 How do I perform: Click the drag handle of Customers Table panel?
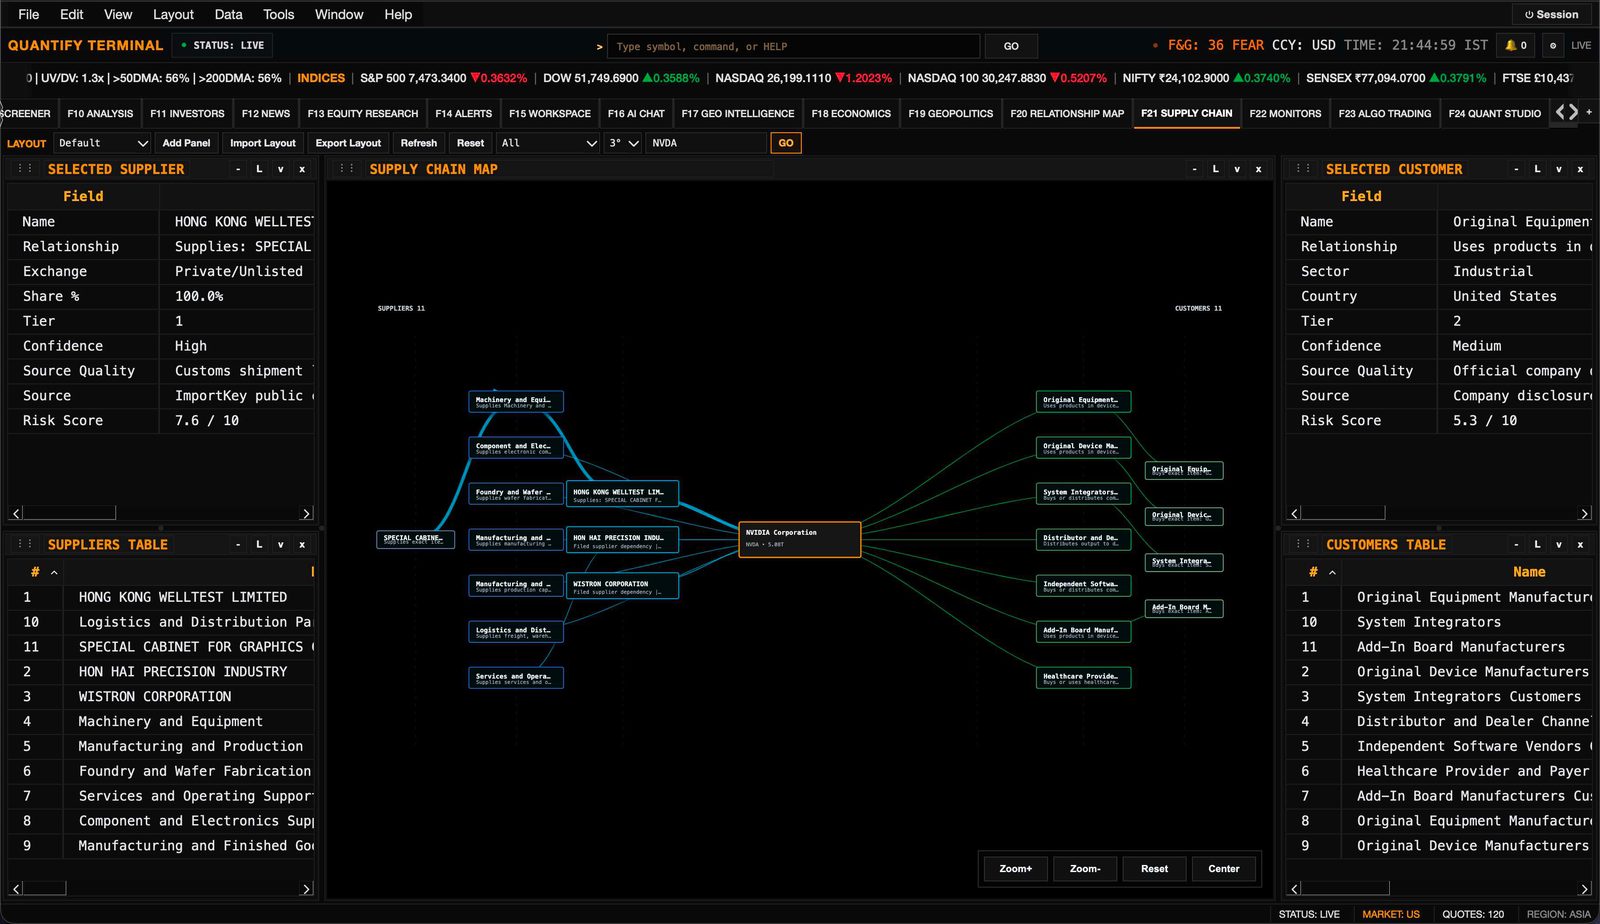[1303, 544]
